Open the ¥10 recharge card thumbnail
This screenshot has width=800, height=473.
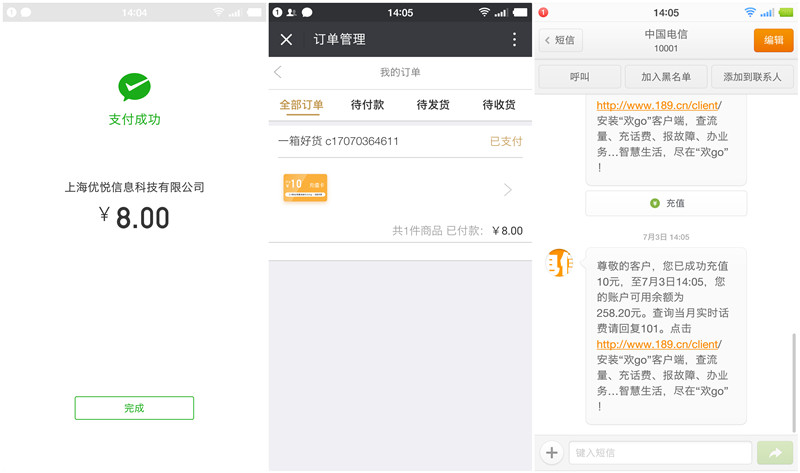[x=305, y=188]
